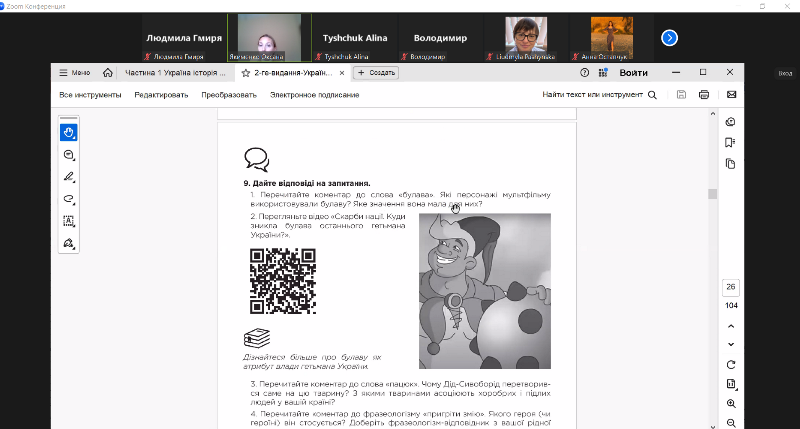Open the bookmarks panel icon

coord(730,142)
